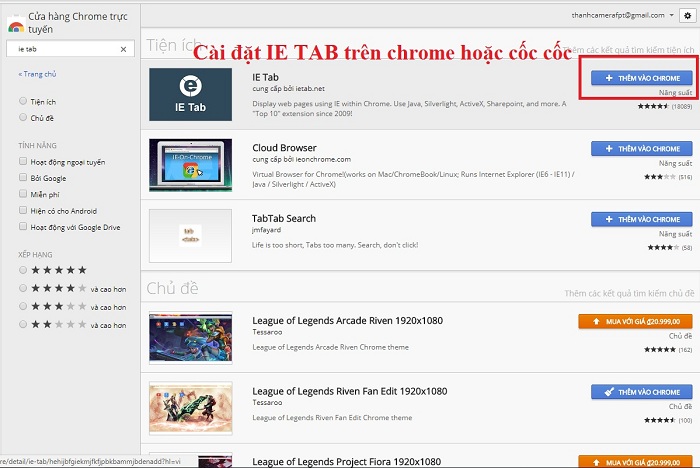The width and height of the screenshot is (700, 468).
Task: Open the Riven Fan Edit theme thumbnail
Action: coord(190,408)
